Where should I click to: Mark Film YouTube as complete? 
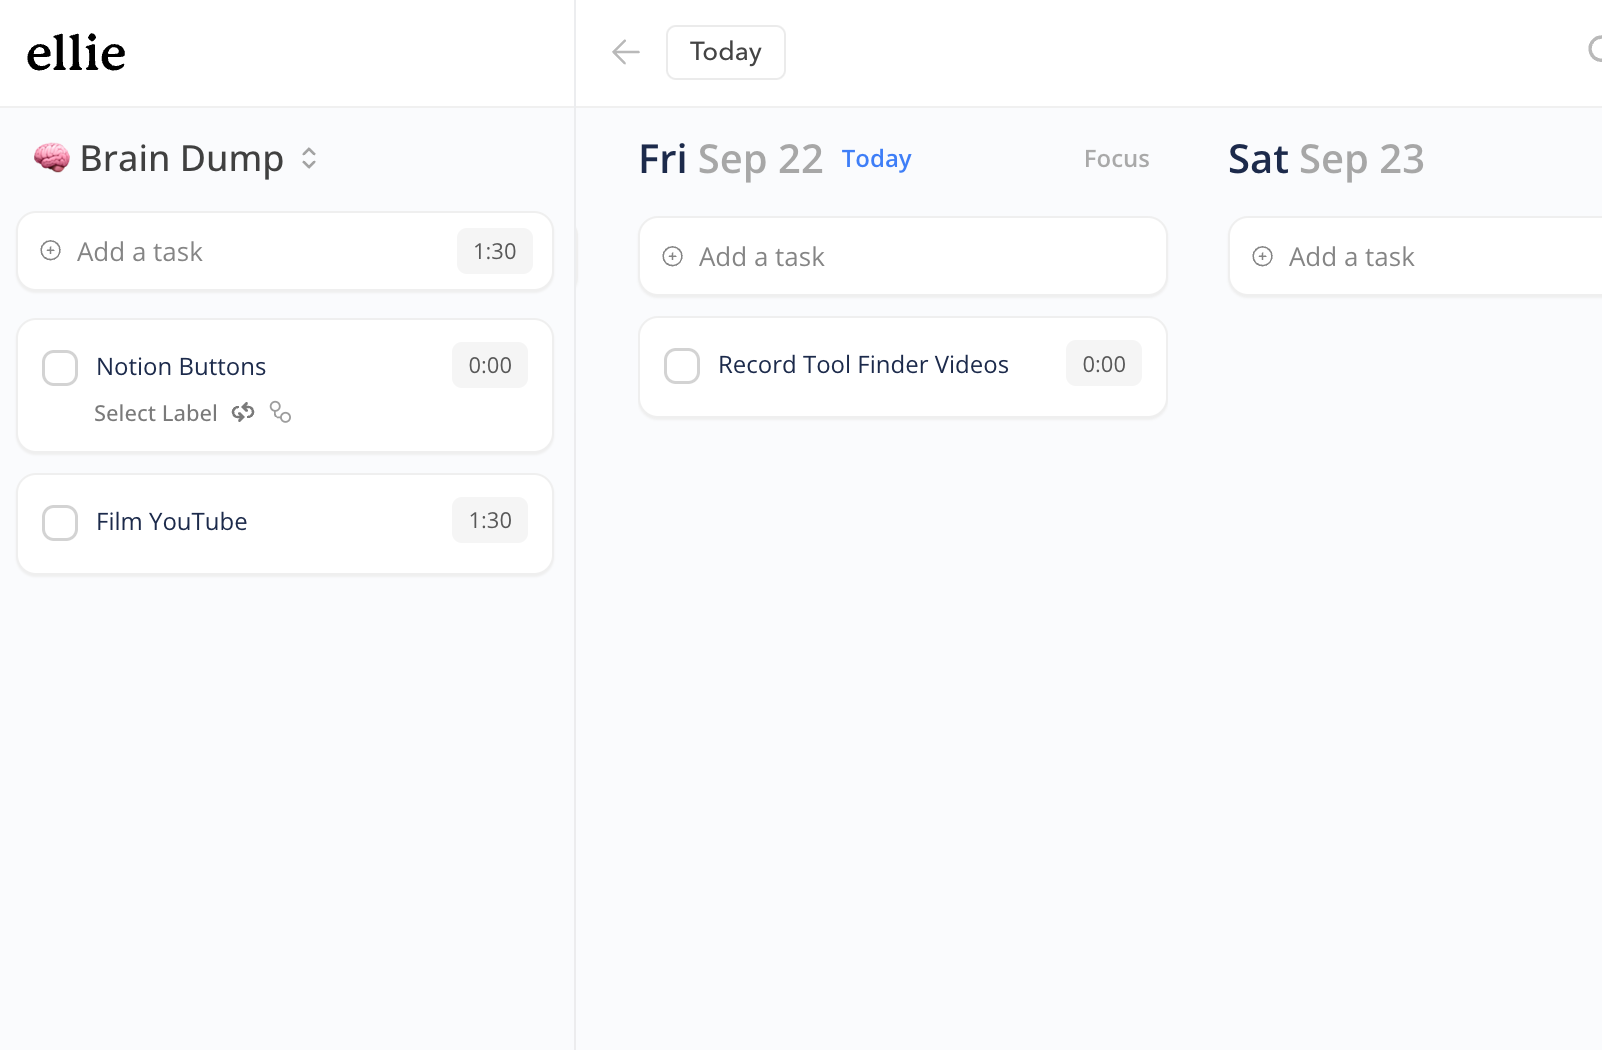[x=60, y=522]
